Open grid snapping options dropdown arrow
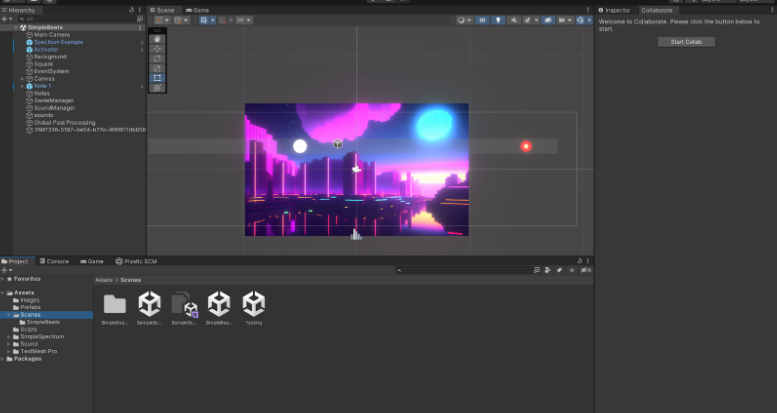Screen dimensions: 777x413 pyautogui.click(x=213, y=20)
